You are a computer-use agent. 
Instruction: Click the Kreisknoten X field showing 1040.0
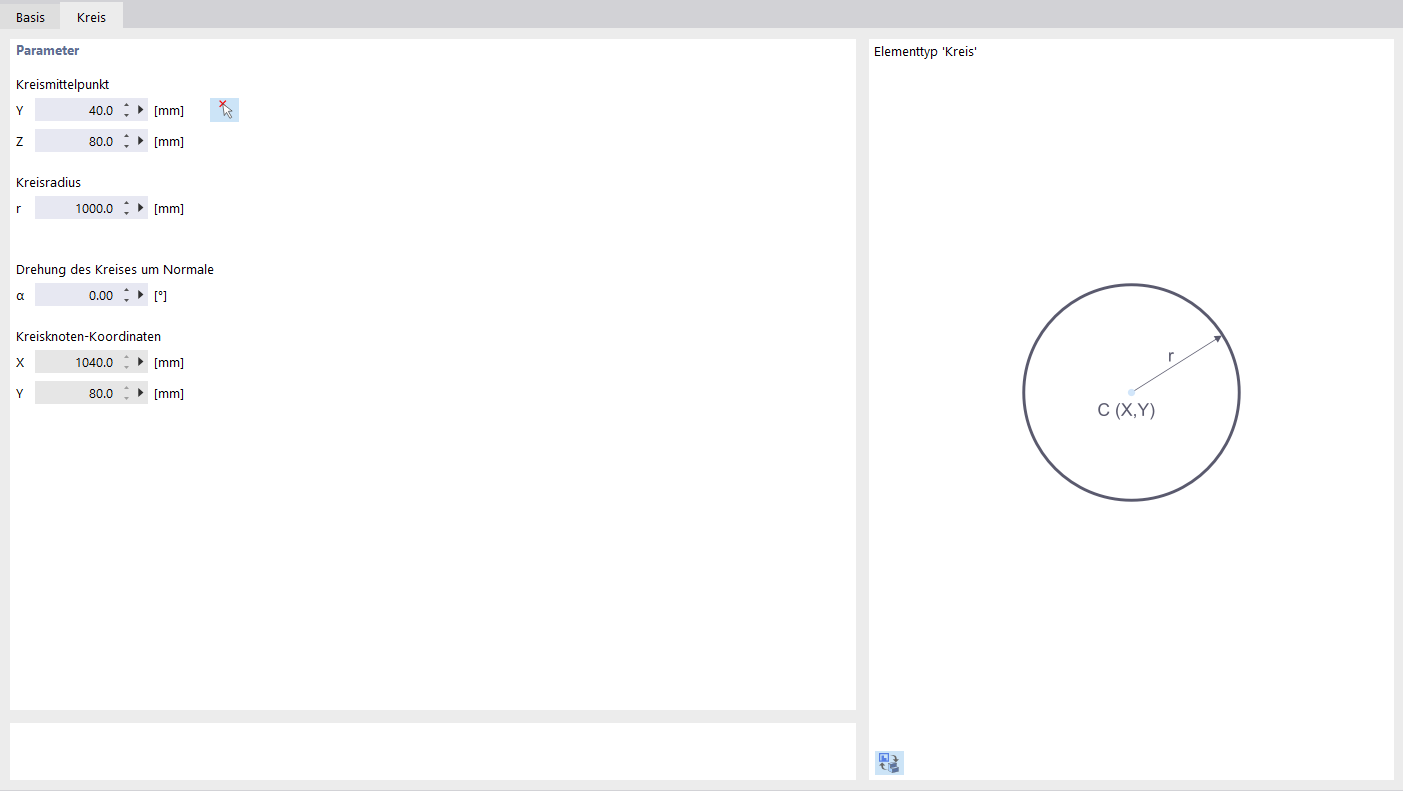76,362
